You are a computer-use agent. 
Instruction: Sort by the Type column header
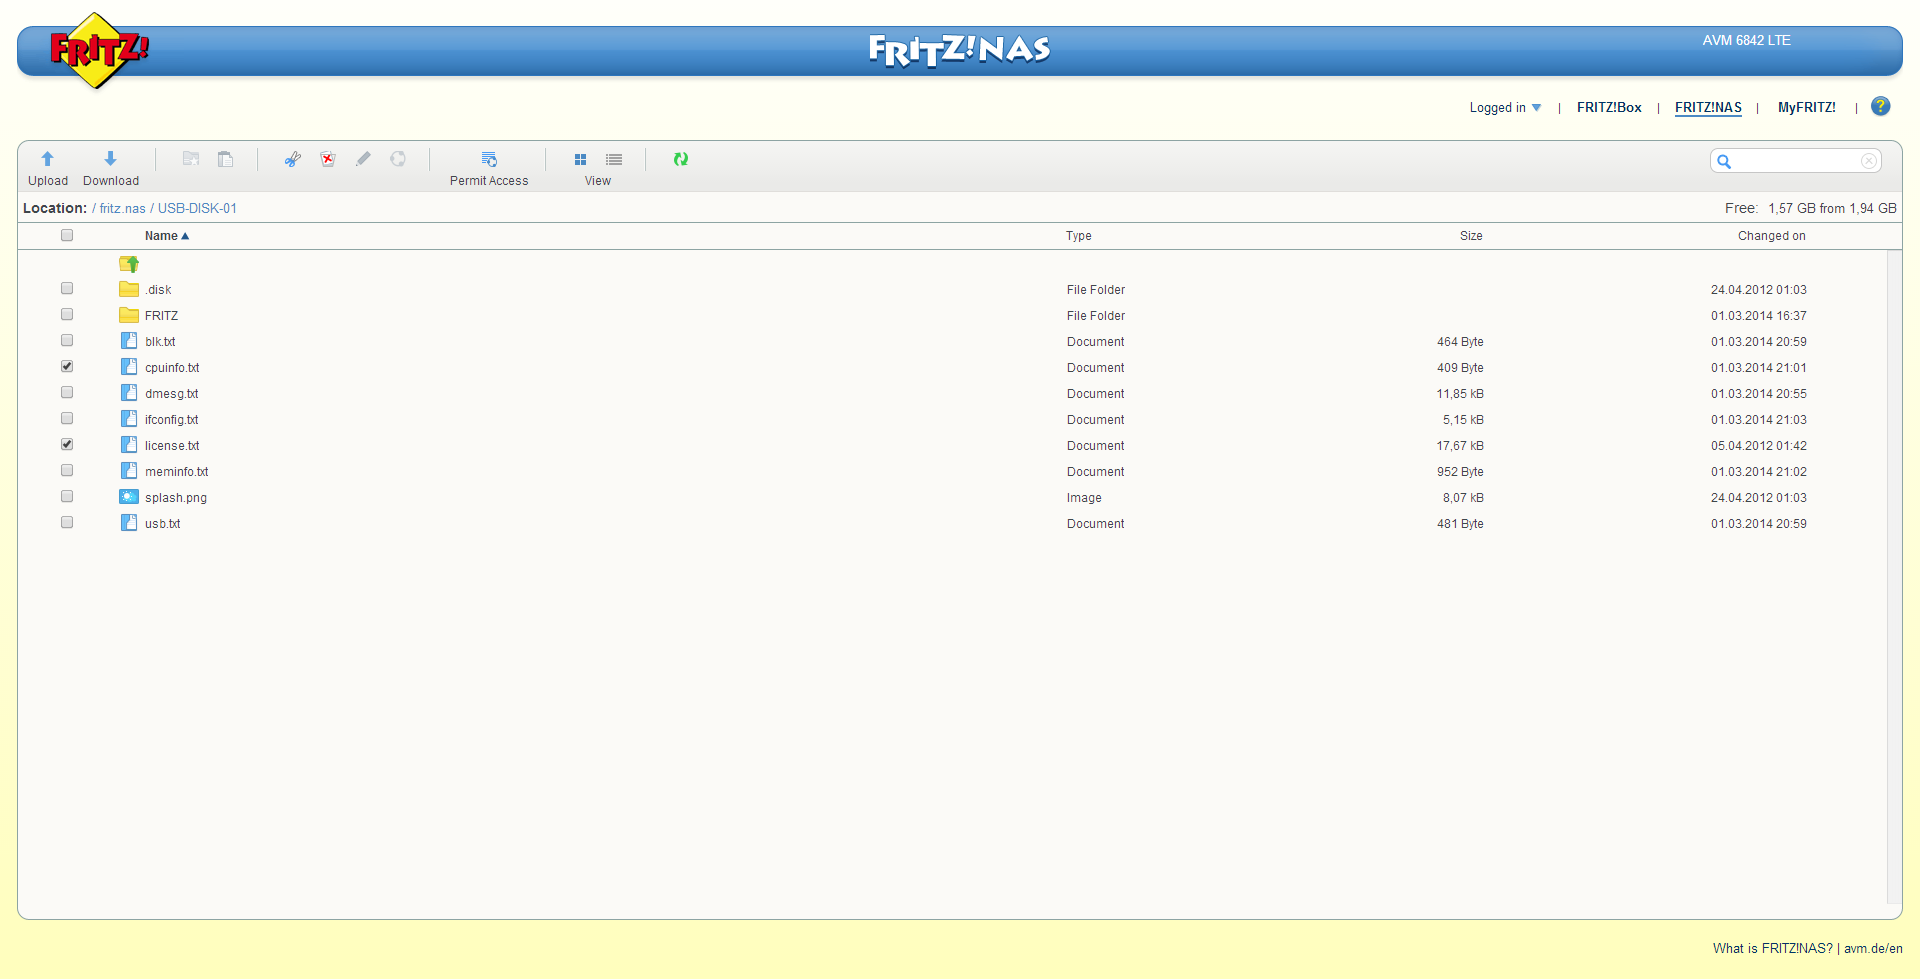tap(1079, 236)
